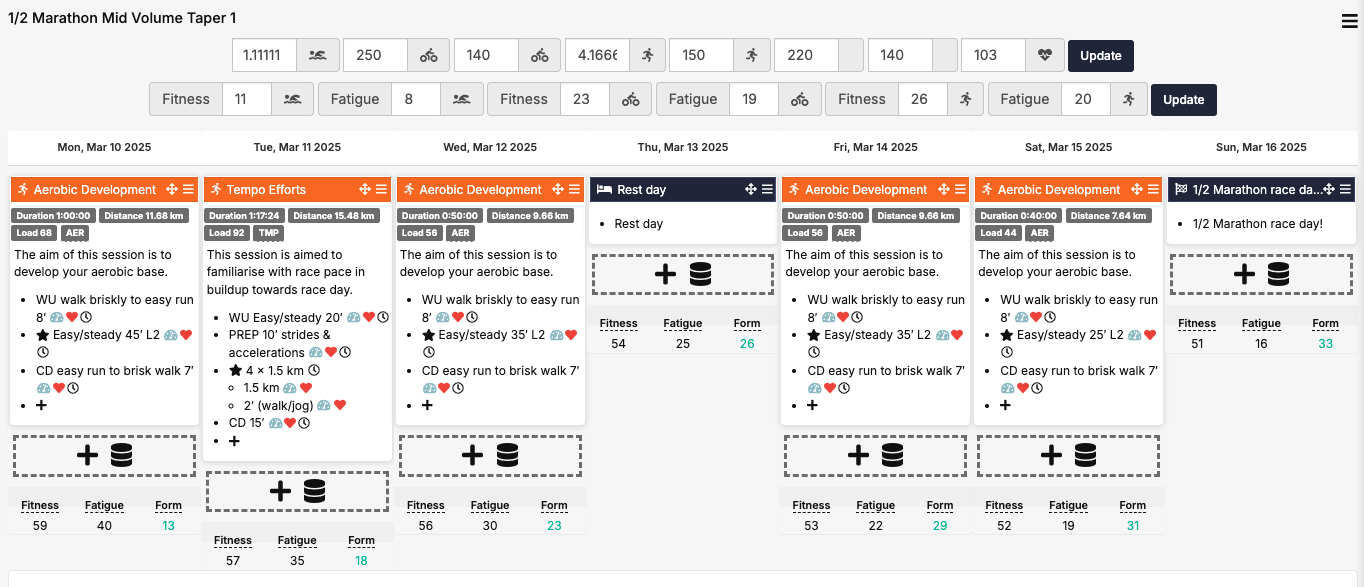The width and height of the screenshot is (1364, 587).
Task: Expand the Friday Aerobic Development options menu
Action: (960, 189)
